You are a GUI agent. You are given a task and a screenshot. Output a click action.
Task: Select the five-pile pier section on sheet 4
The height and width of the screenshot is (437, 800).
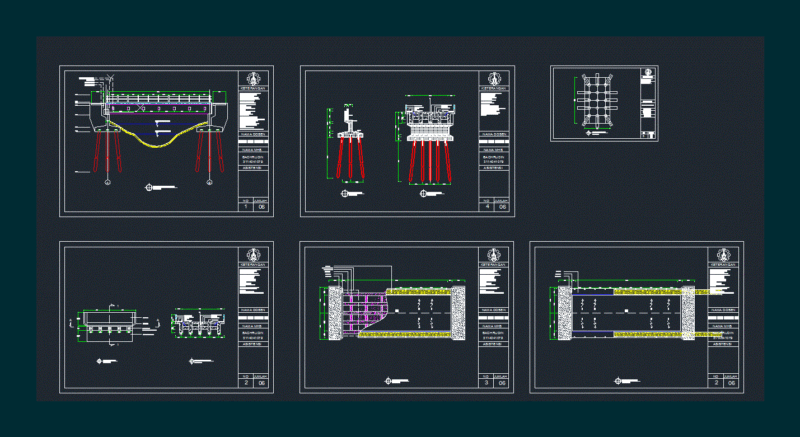[x=428, y=139]
